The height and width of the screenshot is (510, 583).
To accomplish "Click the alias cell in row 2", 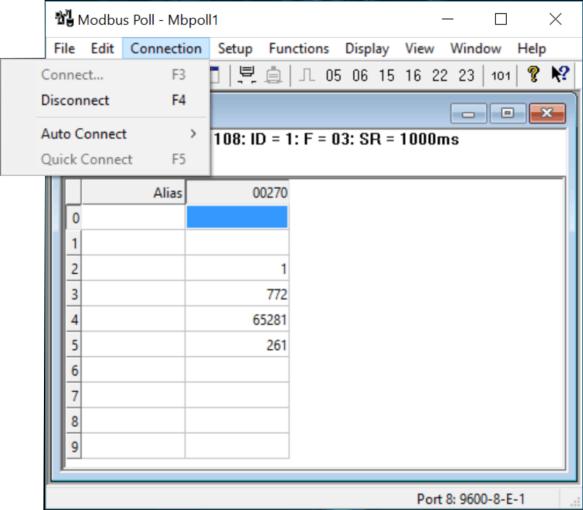I will click(133, 268).
